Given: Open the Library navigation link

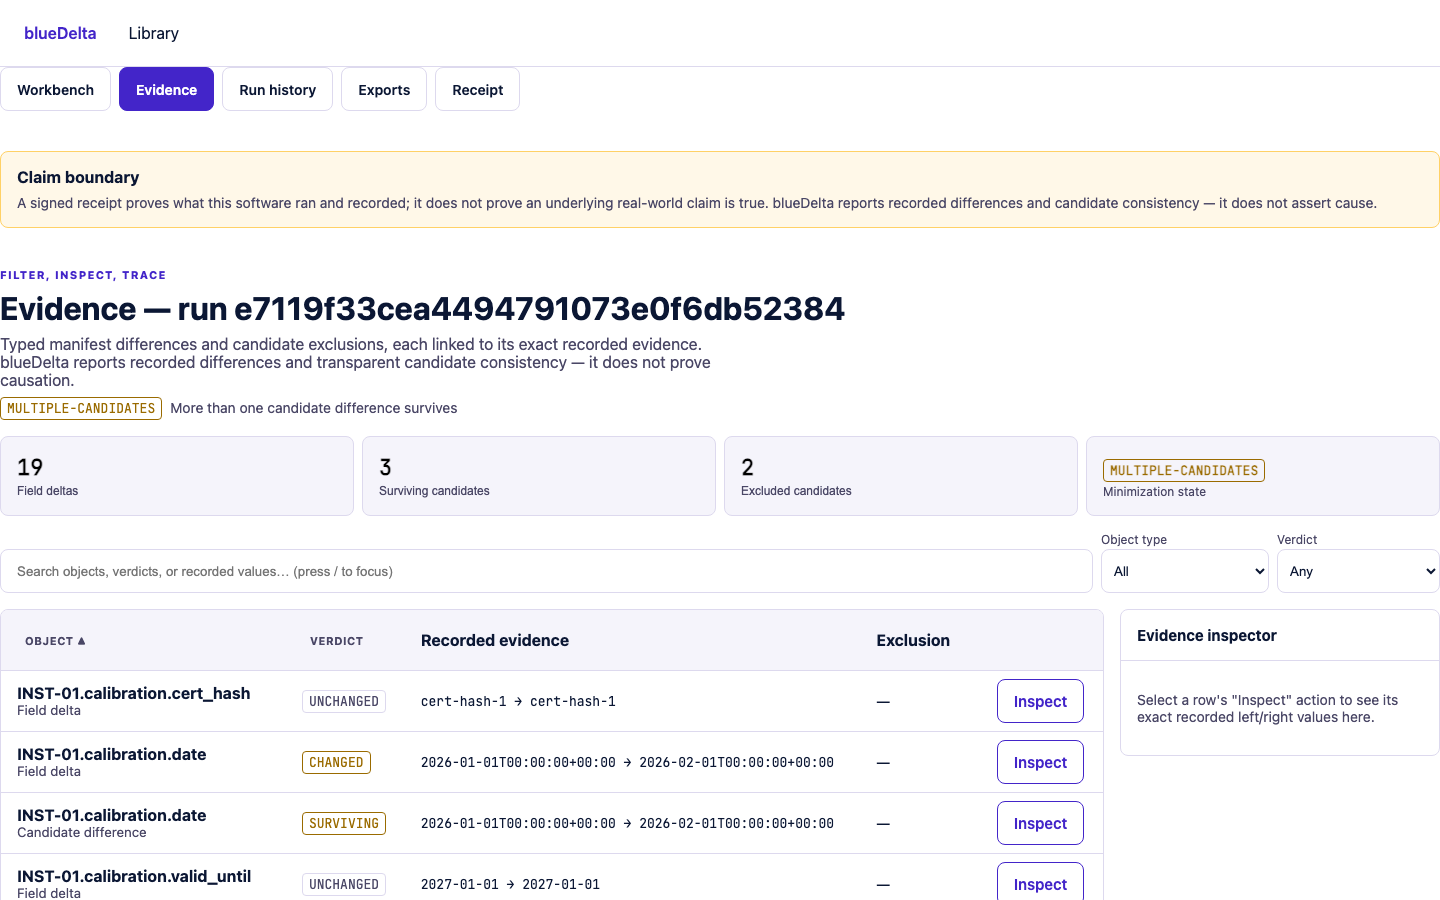Looking at the screenshot, I should pos(153,33).
